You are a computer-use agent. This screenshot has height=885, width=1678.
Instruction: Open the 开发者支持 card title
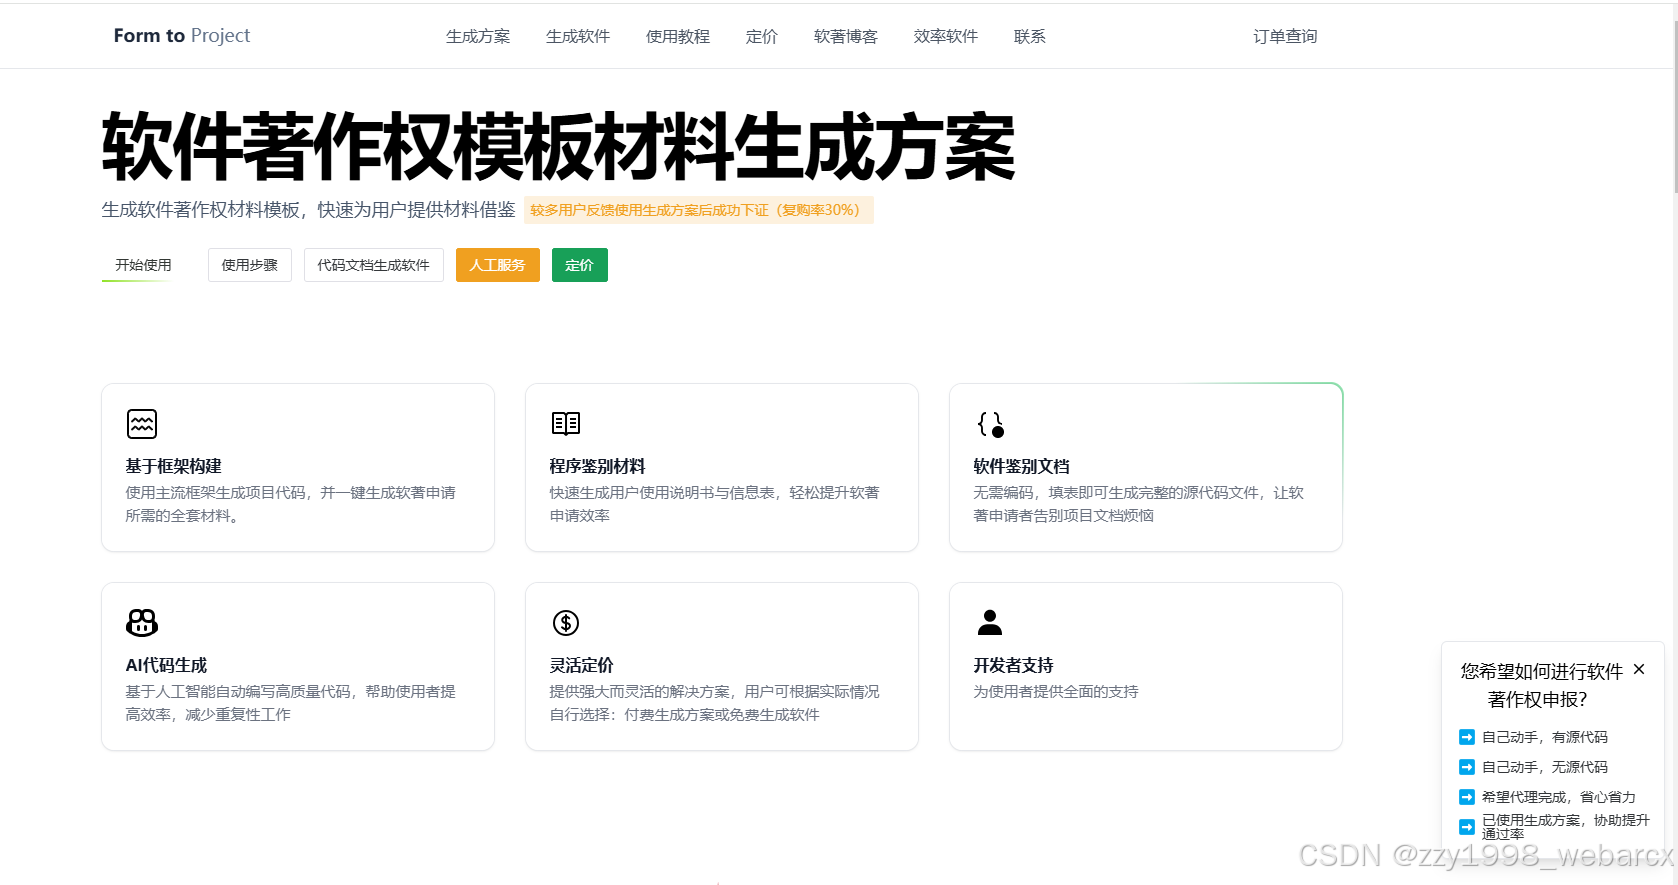(x=1013, y=665)
